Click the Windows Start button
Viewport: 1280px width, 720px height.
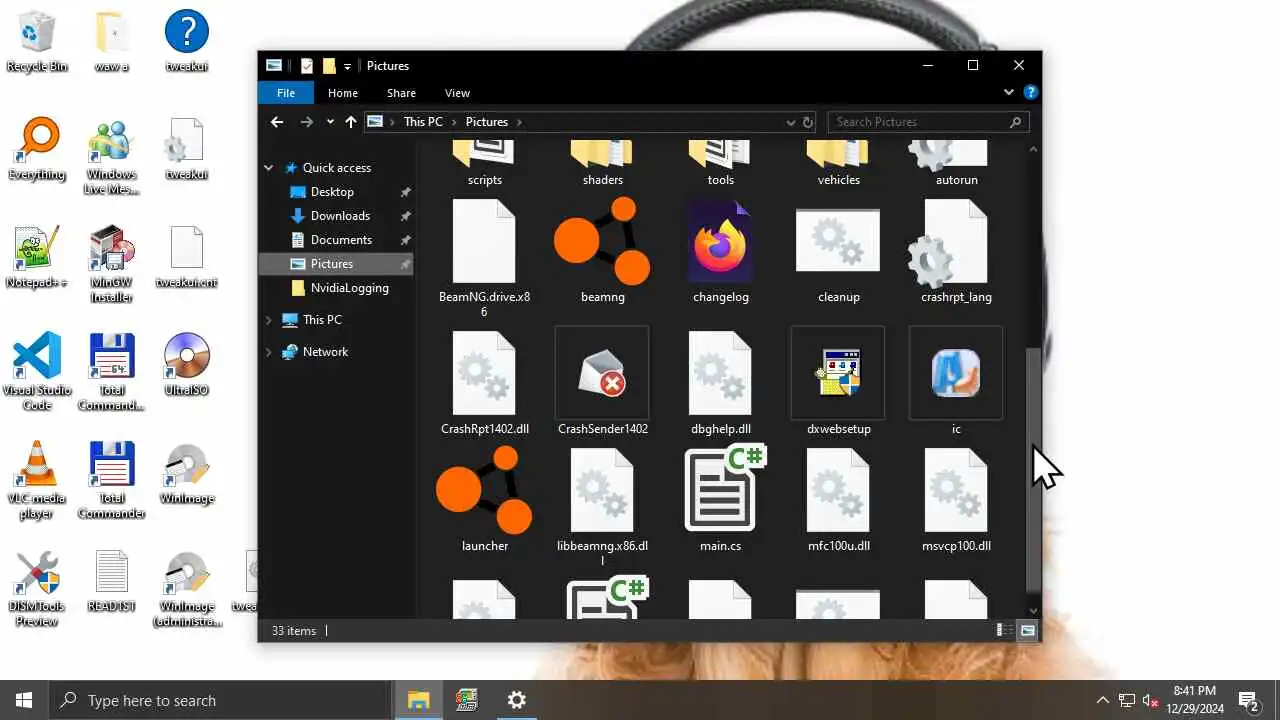tap(24, 700)
